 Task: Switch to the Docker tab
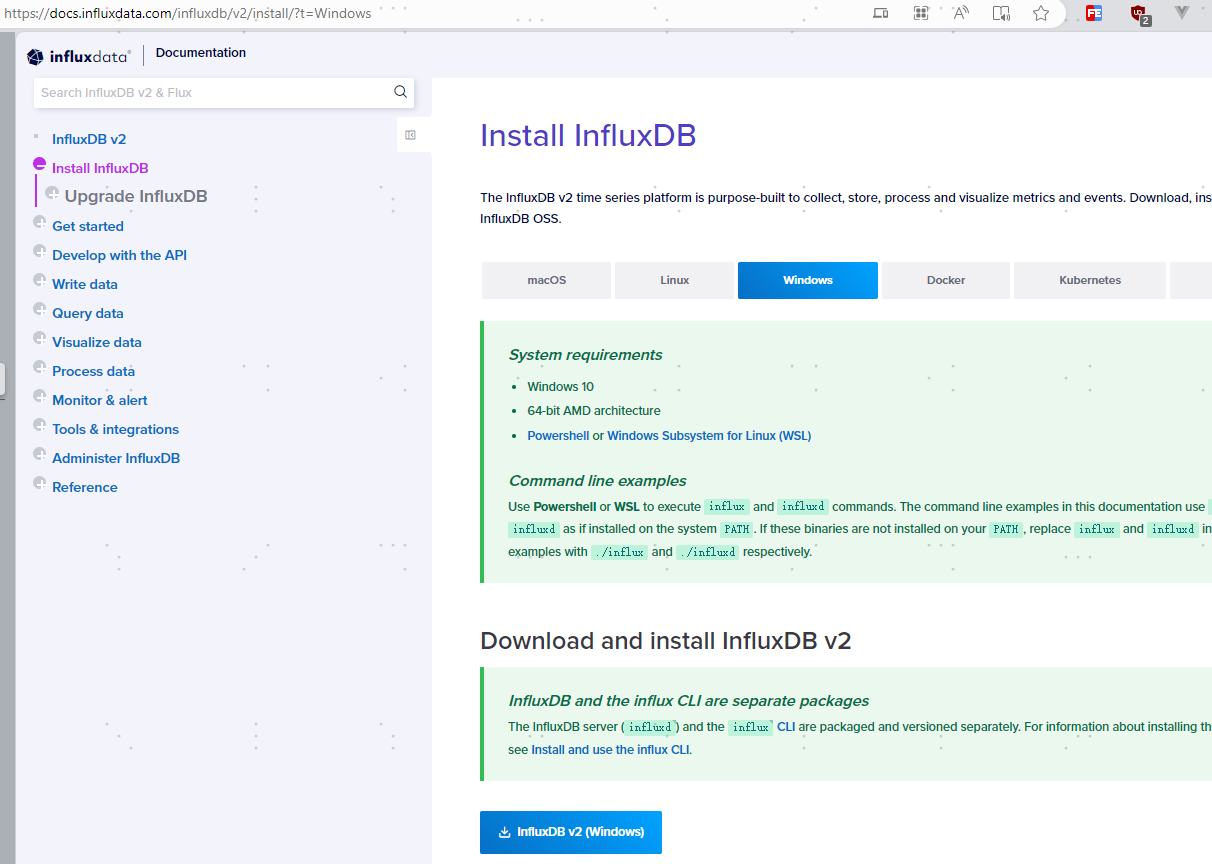[x=945, y=280]
